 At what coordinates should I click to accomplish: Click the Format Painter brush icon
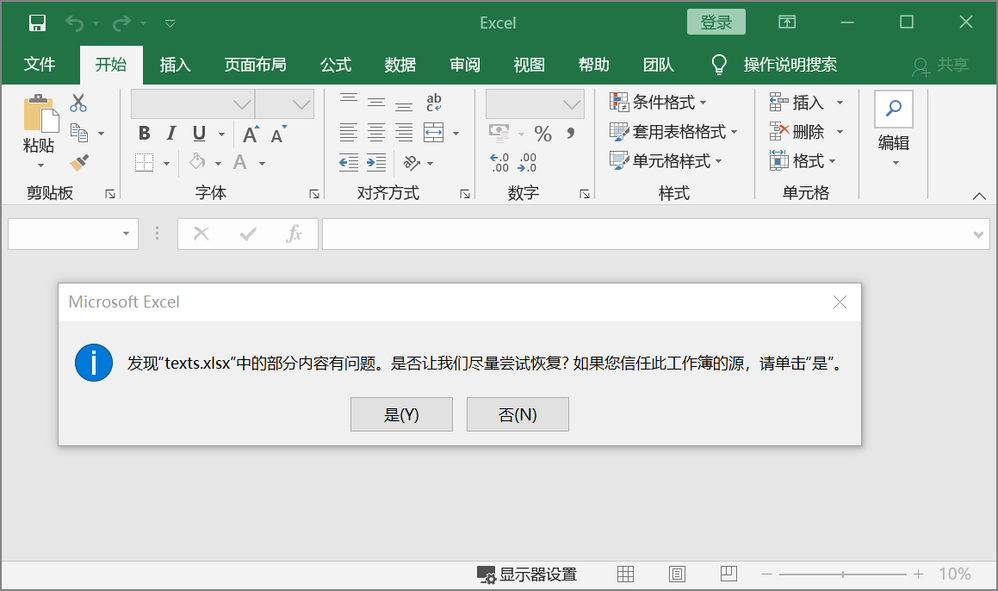click(x=79, y=163)
